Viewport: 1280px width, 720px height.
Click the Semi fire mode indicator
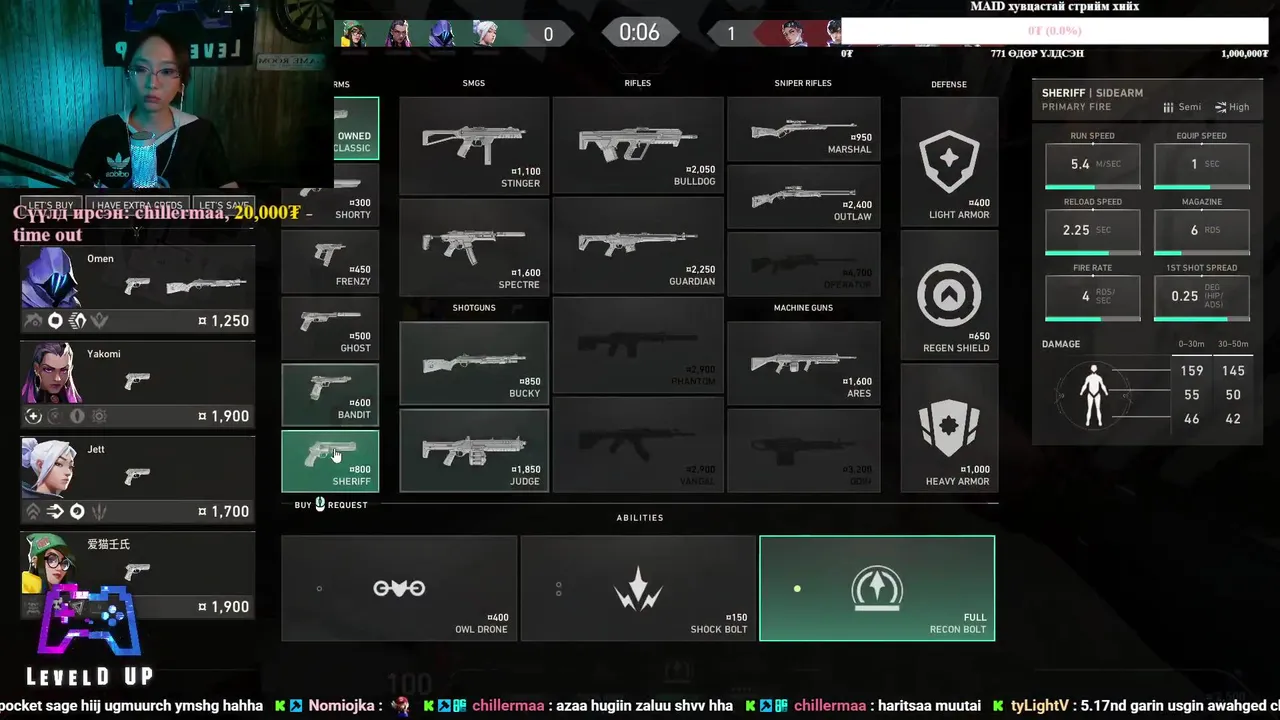click(x=1182, y=107)
